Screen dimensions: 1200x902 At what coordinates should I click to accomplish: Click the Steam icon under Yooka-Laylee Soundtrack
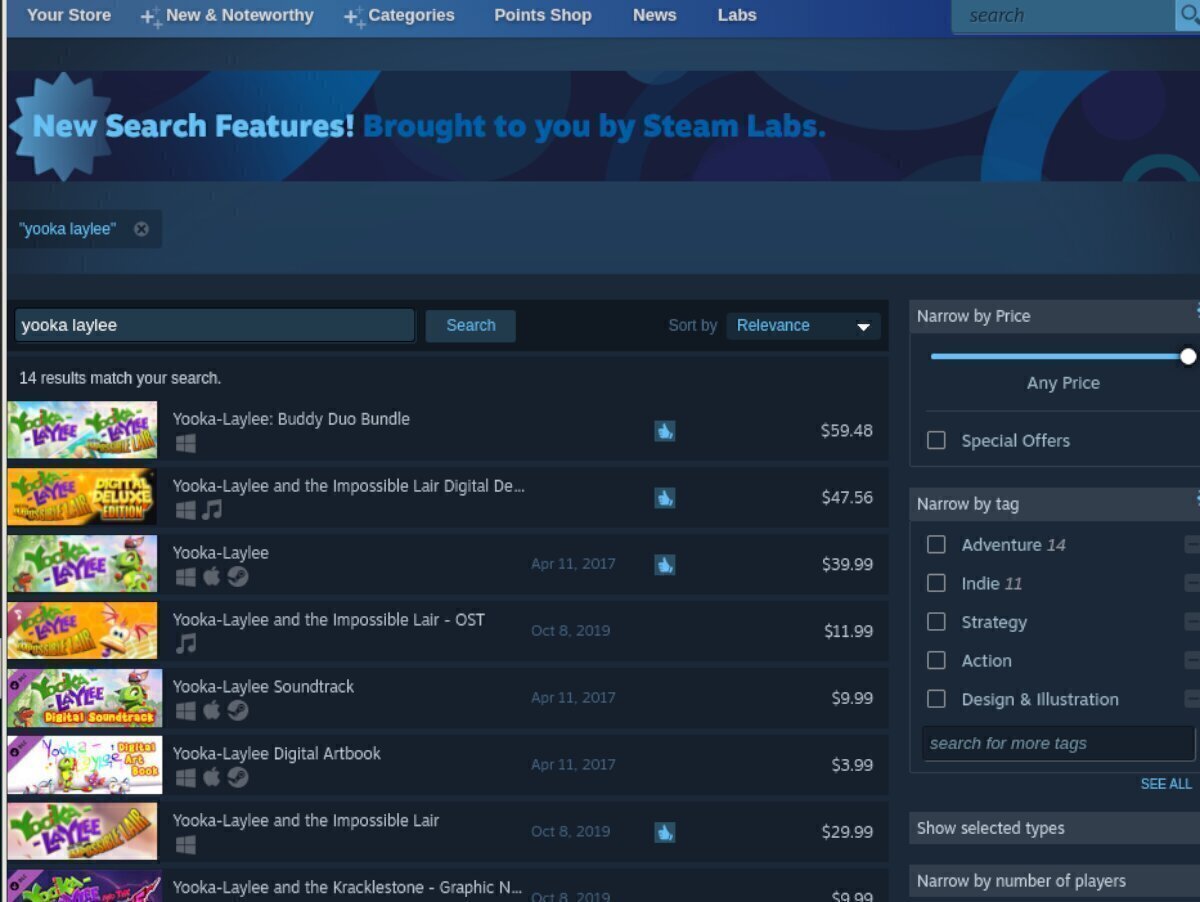237,711
